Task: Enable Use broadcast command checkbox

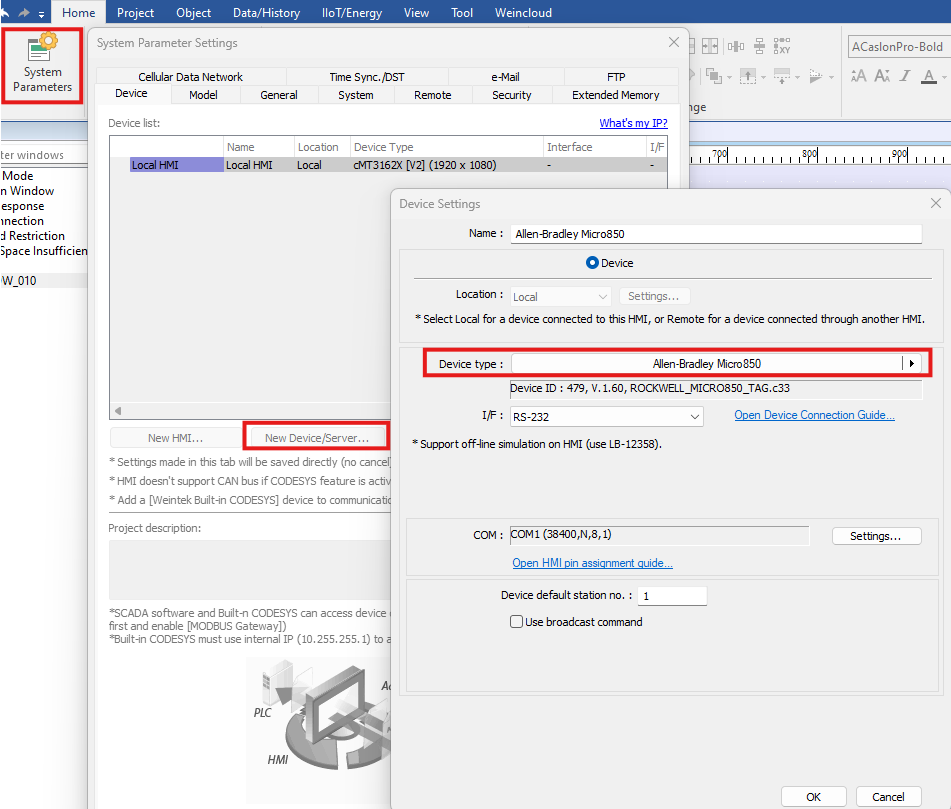Action: coord(516,622)
